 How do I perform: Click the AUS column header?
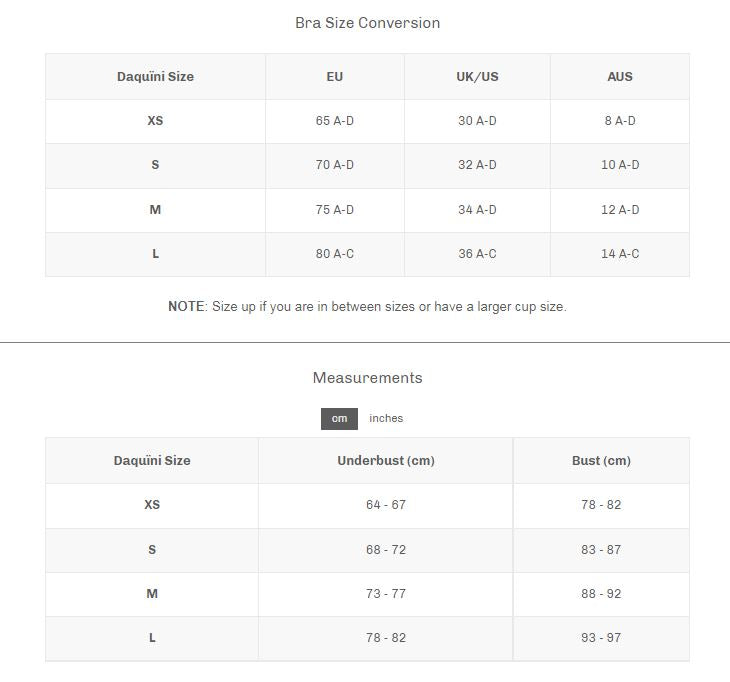[620, 76]
